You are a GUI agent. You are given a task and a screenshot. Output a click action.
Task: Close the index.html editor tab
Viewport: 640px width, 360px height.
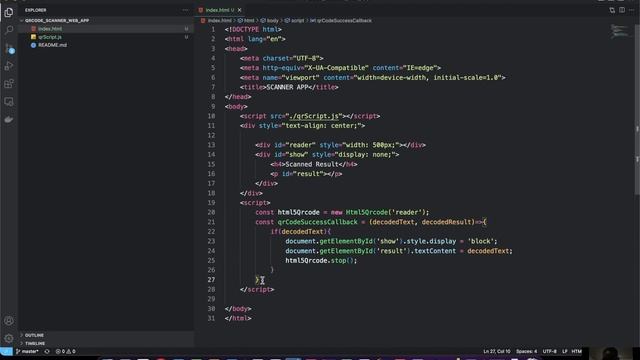click(240, 10)
